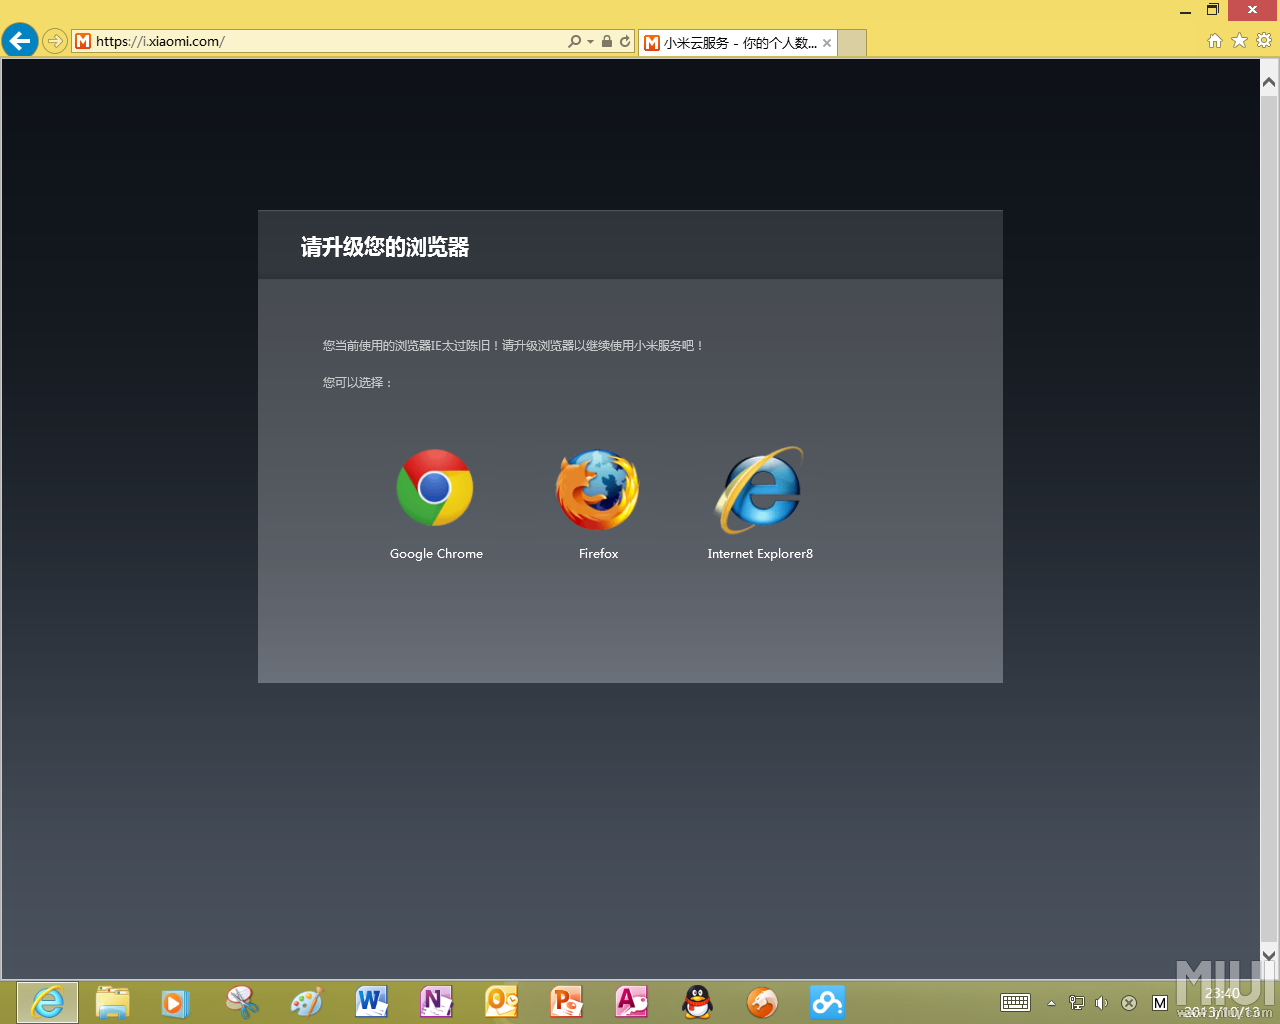This screenshot has width=1280, height=1024.
Task: Open the address bar autocomplete dropdown arrow
Action: [590, 41]
